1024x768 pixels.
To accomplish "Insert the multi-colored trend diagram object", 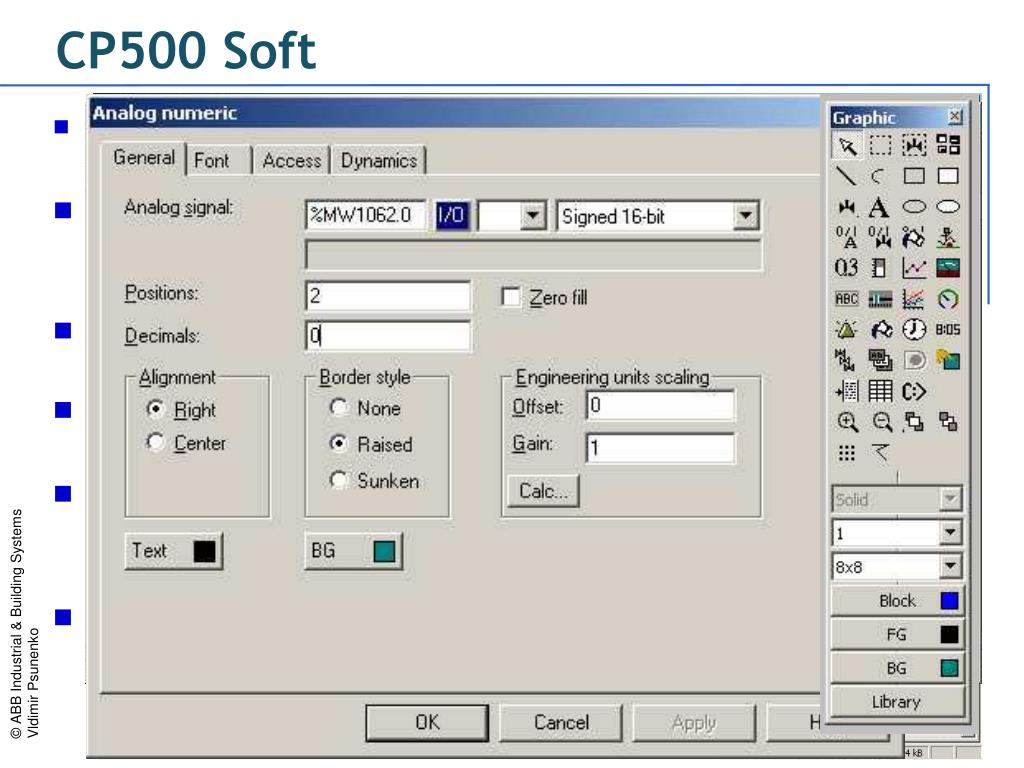I will 914,299.
